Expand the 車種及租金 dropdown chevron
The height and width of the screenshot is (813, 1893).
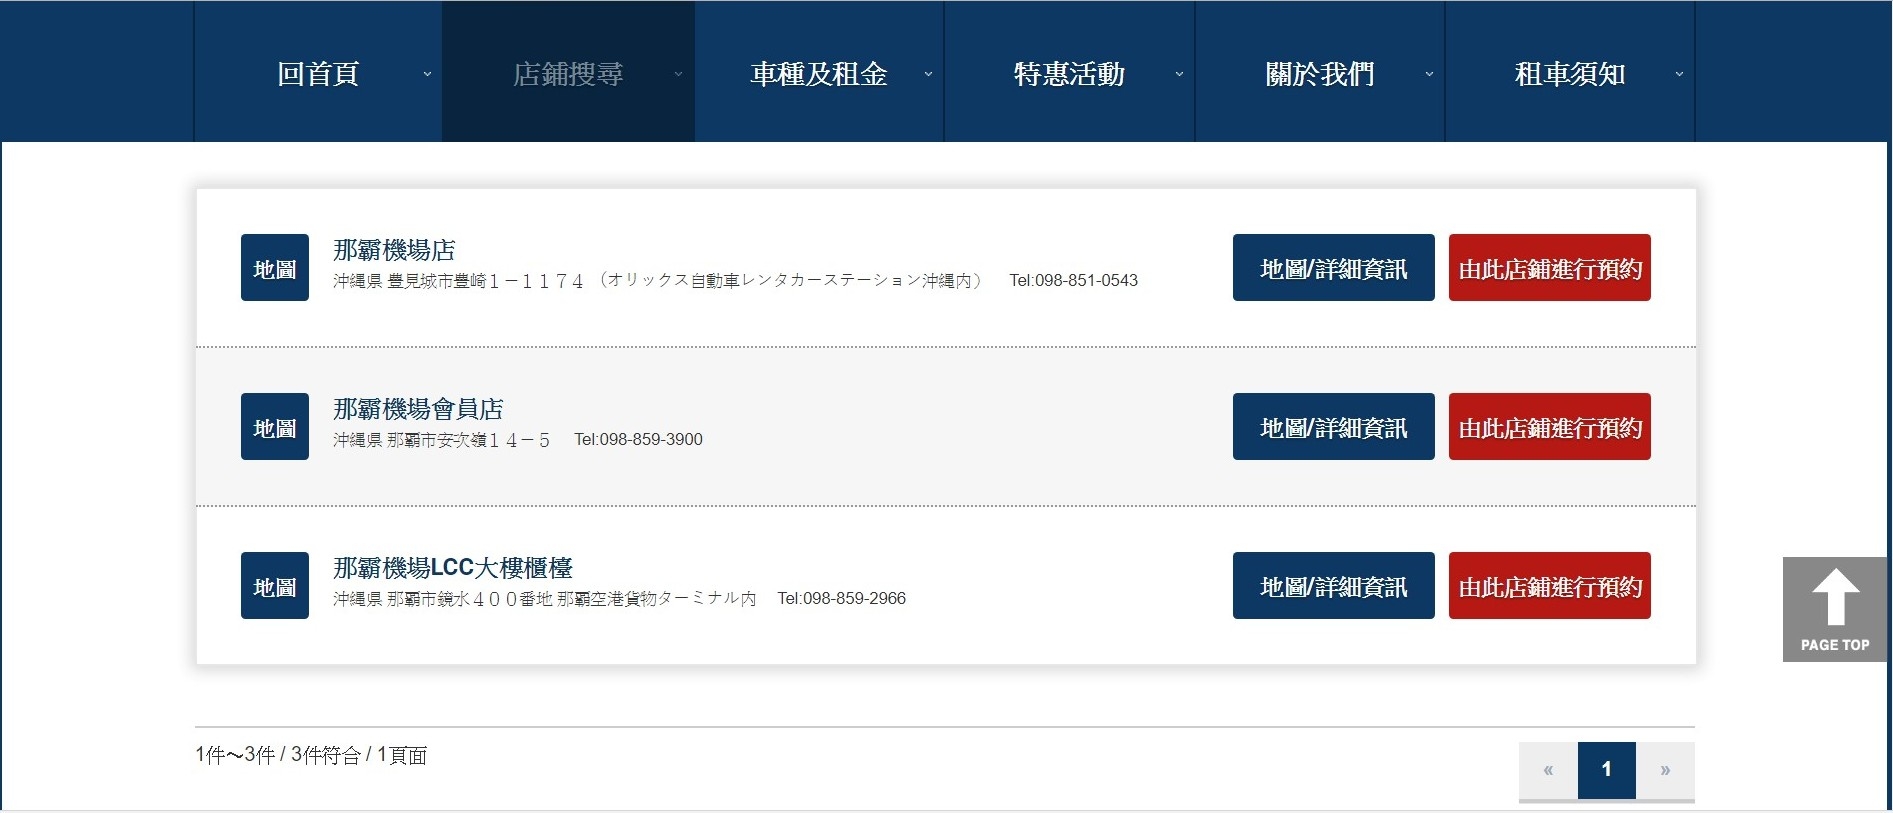pos(928,74)
